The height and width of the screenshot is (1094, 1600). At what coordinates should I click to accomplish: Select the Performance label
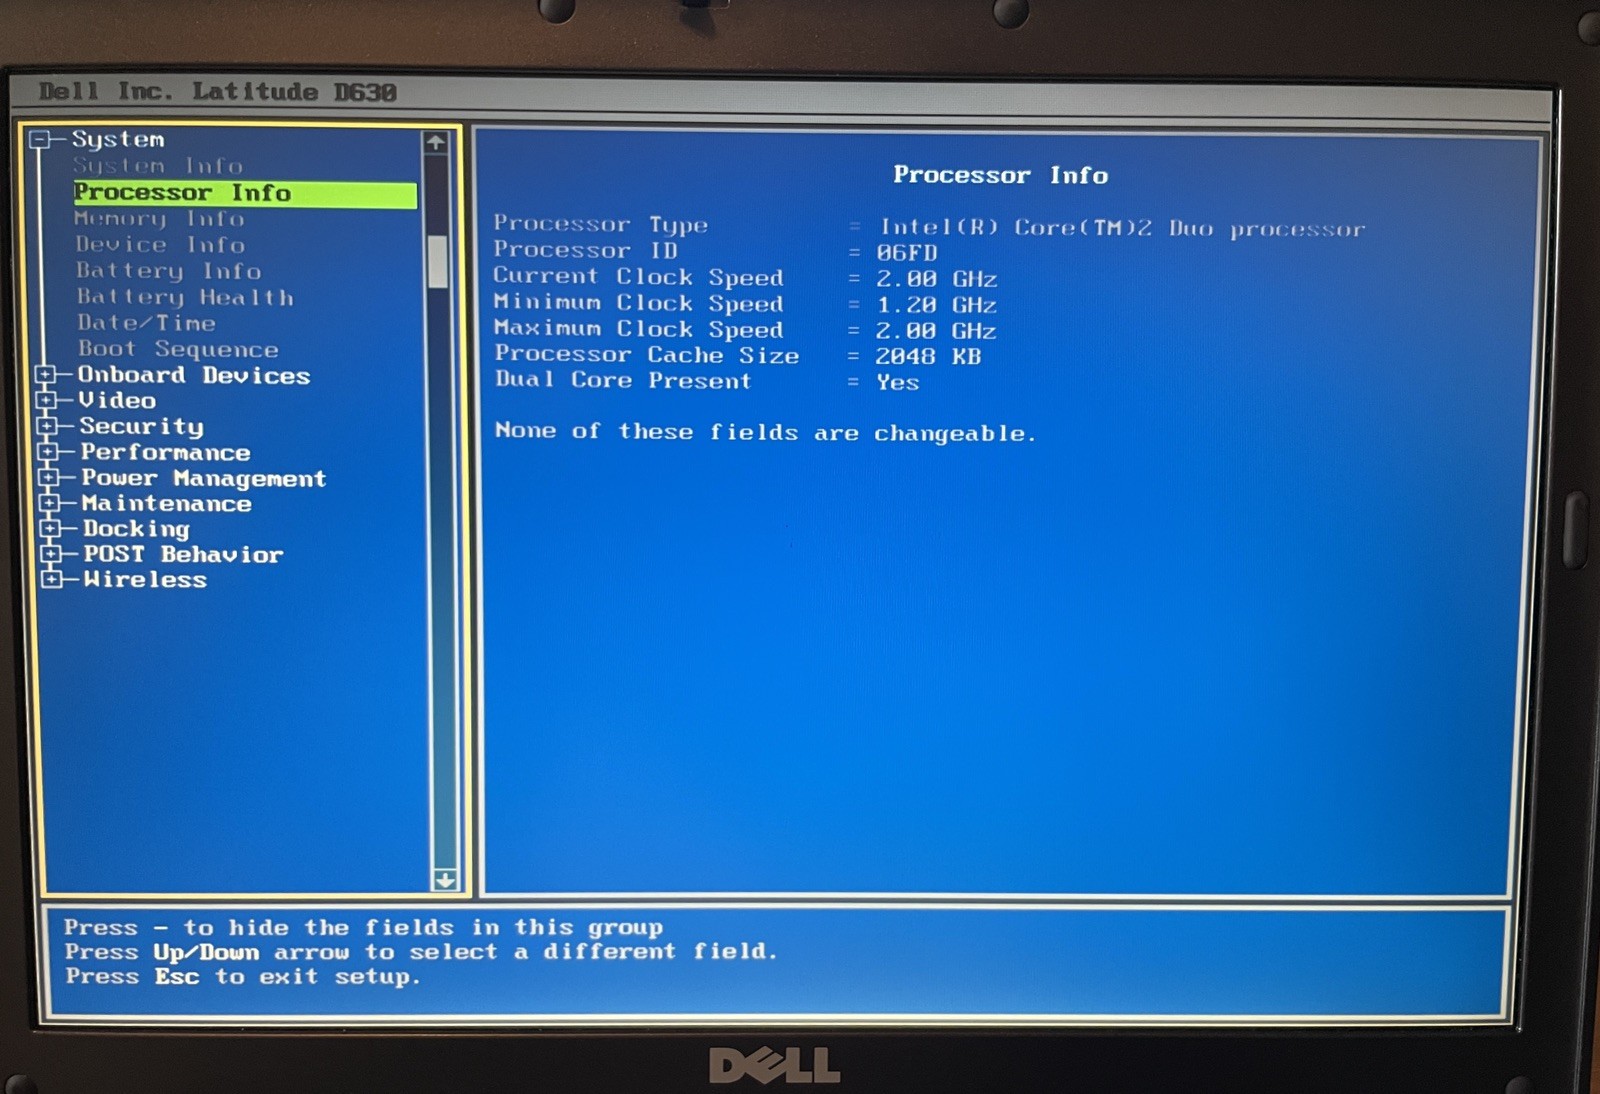[165, 452]
